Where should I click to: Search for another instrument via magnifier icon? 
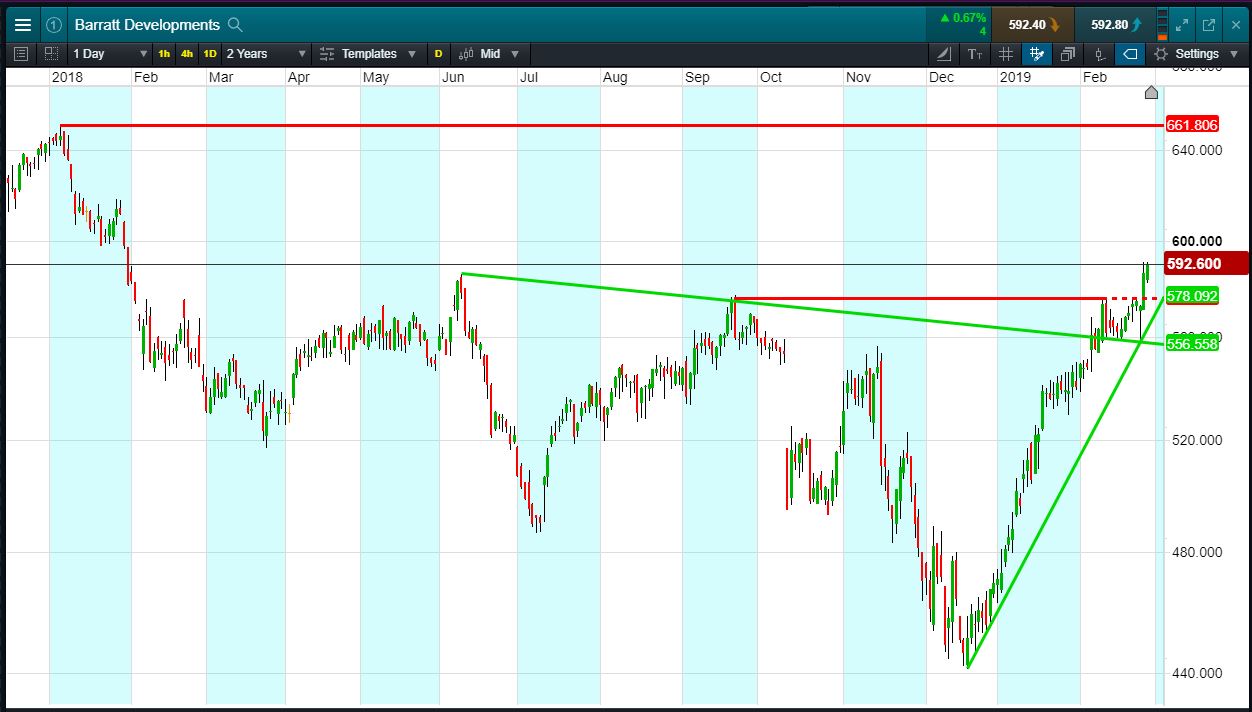(x=235, y=25)
